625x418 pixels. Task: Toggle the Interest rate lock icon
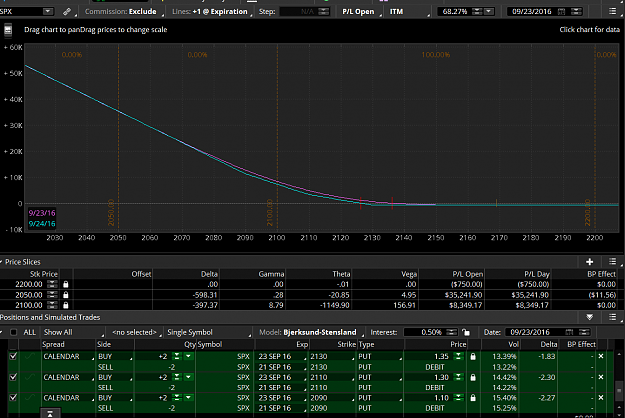[x=466, y=332]
